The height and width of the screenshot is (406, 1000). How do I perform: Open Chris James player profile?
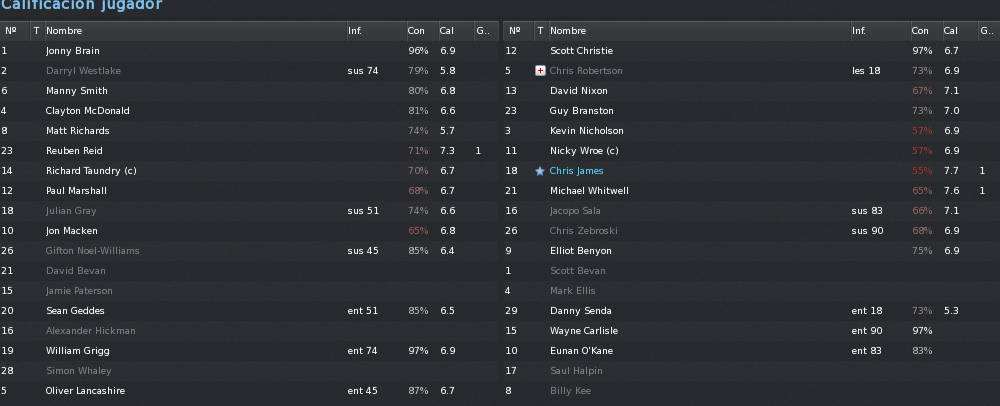coord(576,171)
